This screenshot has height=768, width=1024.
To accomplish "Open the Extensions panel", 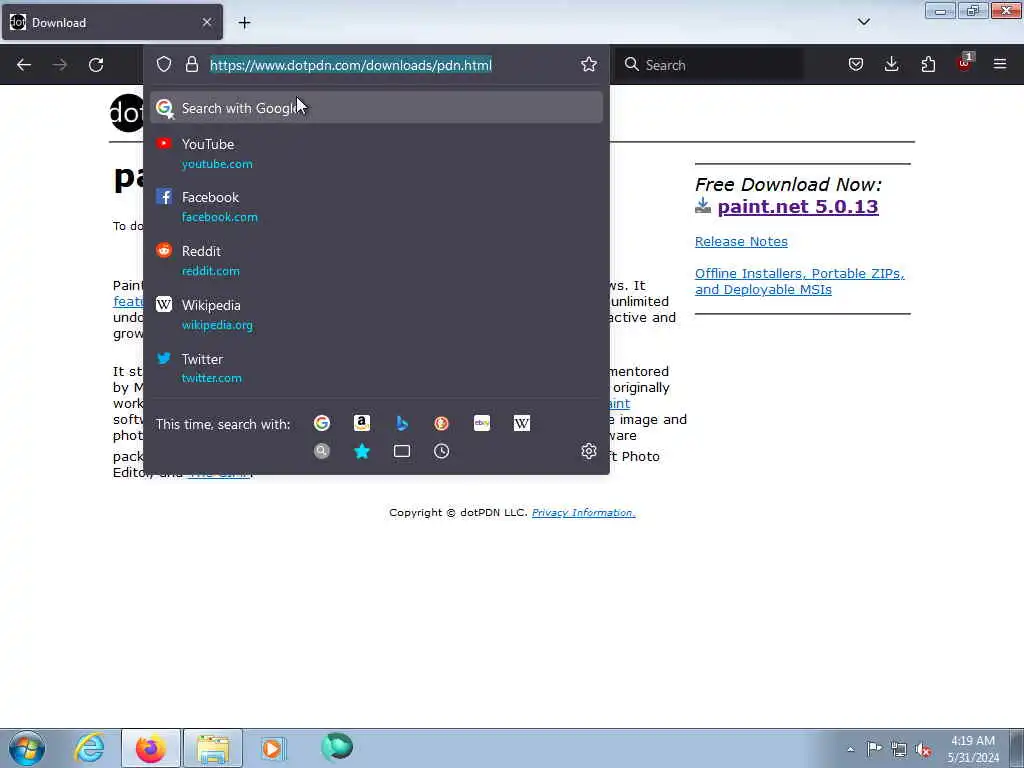I will [x=928, y=65].
